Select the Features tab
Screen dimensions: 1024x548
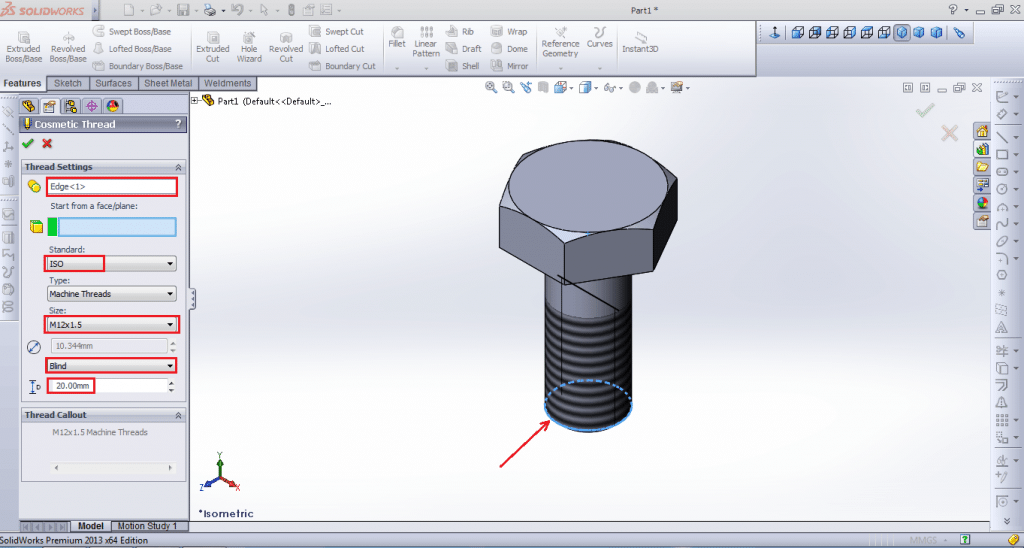(22, 83)
